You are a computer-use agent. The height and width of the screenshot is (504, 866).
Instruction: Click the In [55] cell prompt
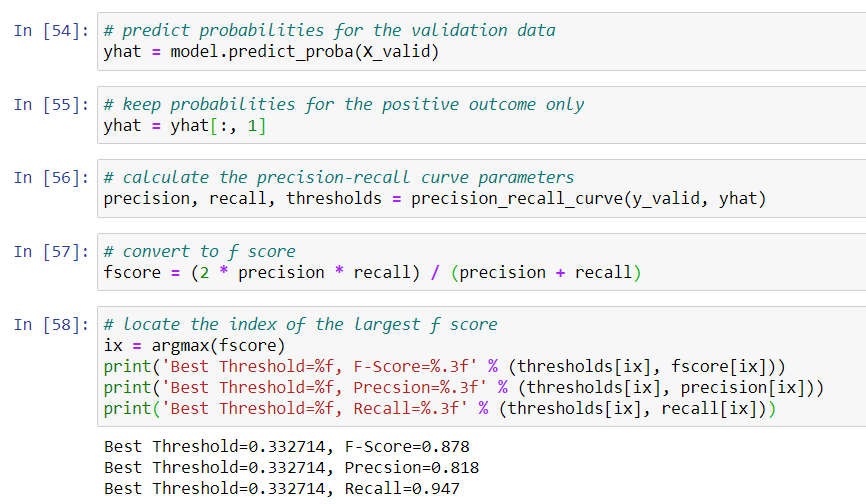click(50, 104)
